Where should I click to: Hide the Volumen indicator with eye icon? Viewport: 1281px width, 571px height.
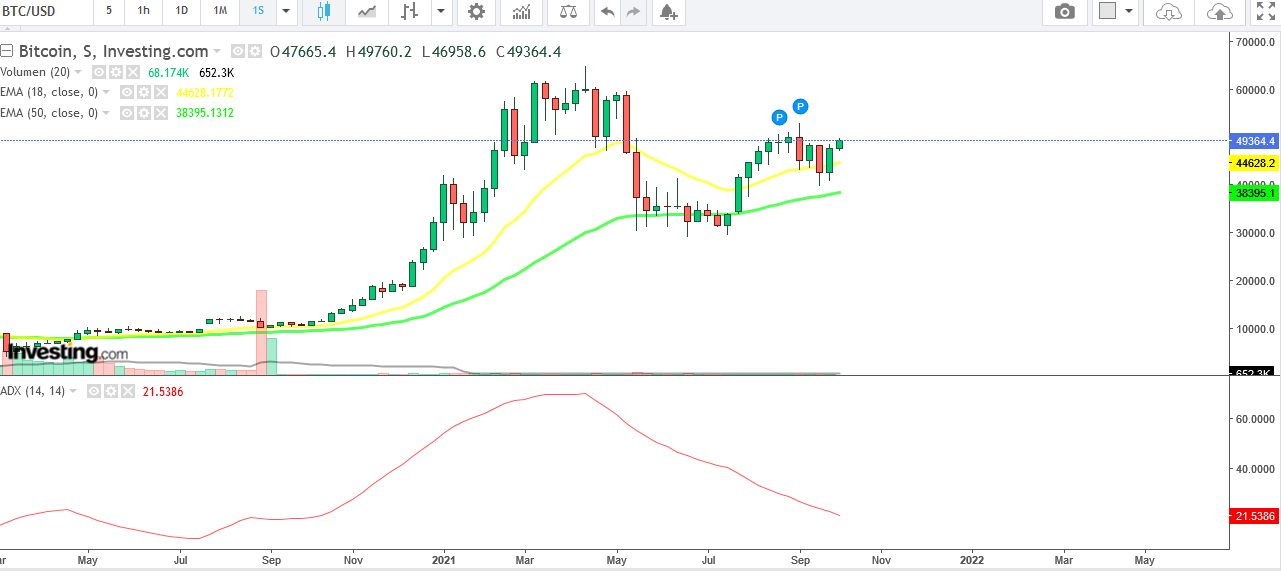[99, 72]
